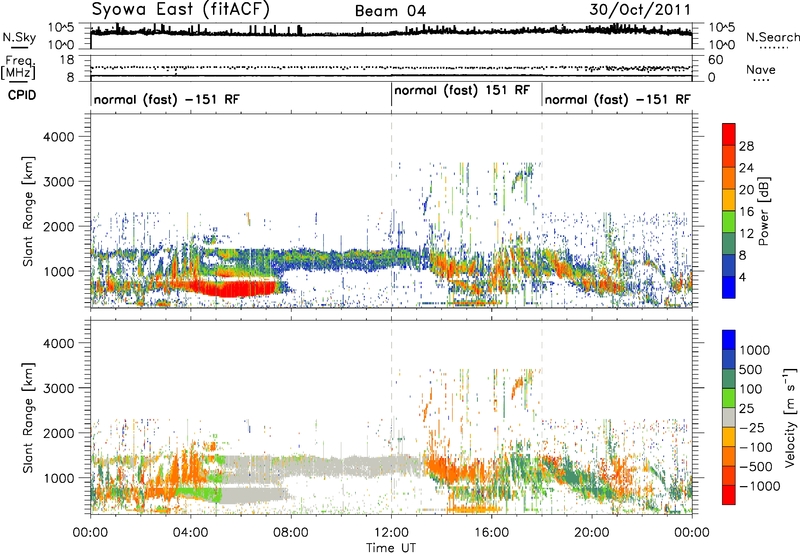Click the red top of Power colorbar
The image size is (800, 554).
click(729, 134)
